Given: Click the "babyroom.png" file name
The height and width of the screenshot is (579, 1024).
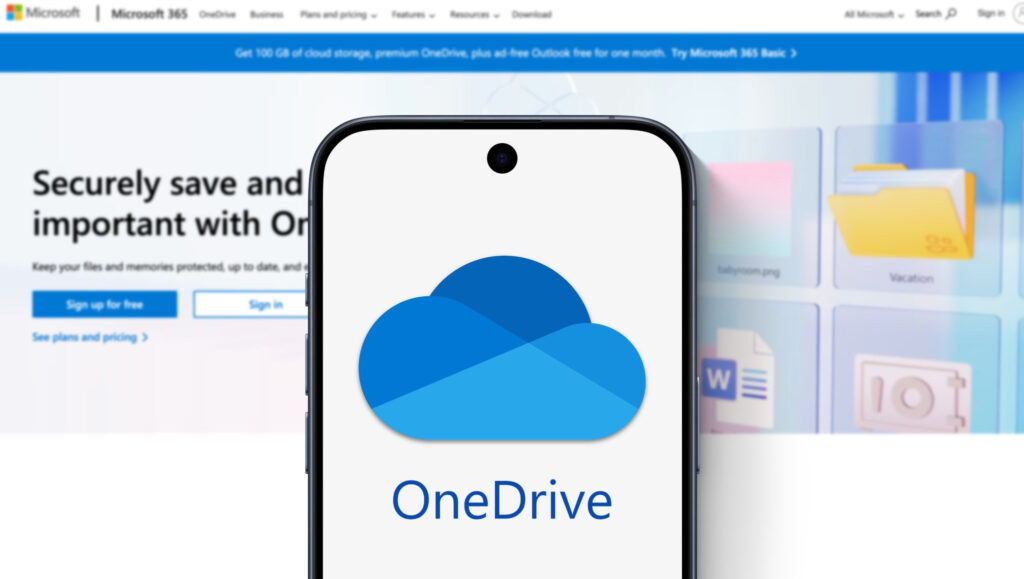Looking at the screenshot, I should coord(748,271).
